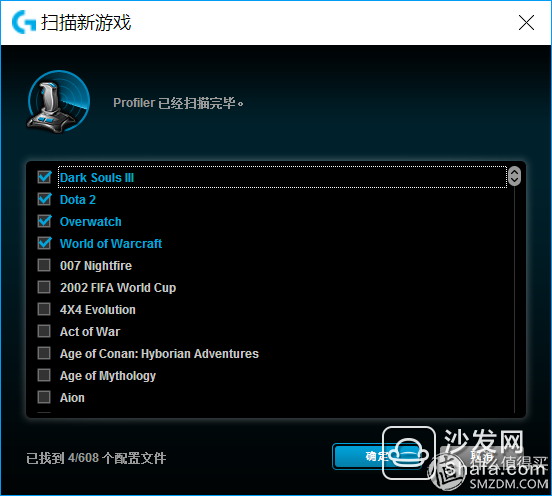Click the joystick profiler icon

[x=58, y=102]
